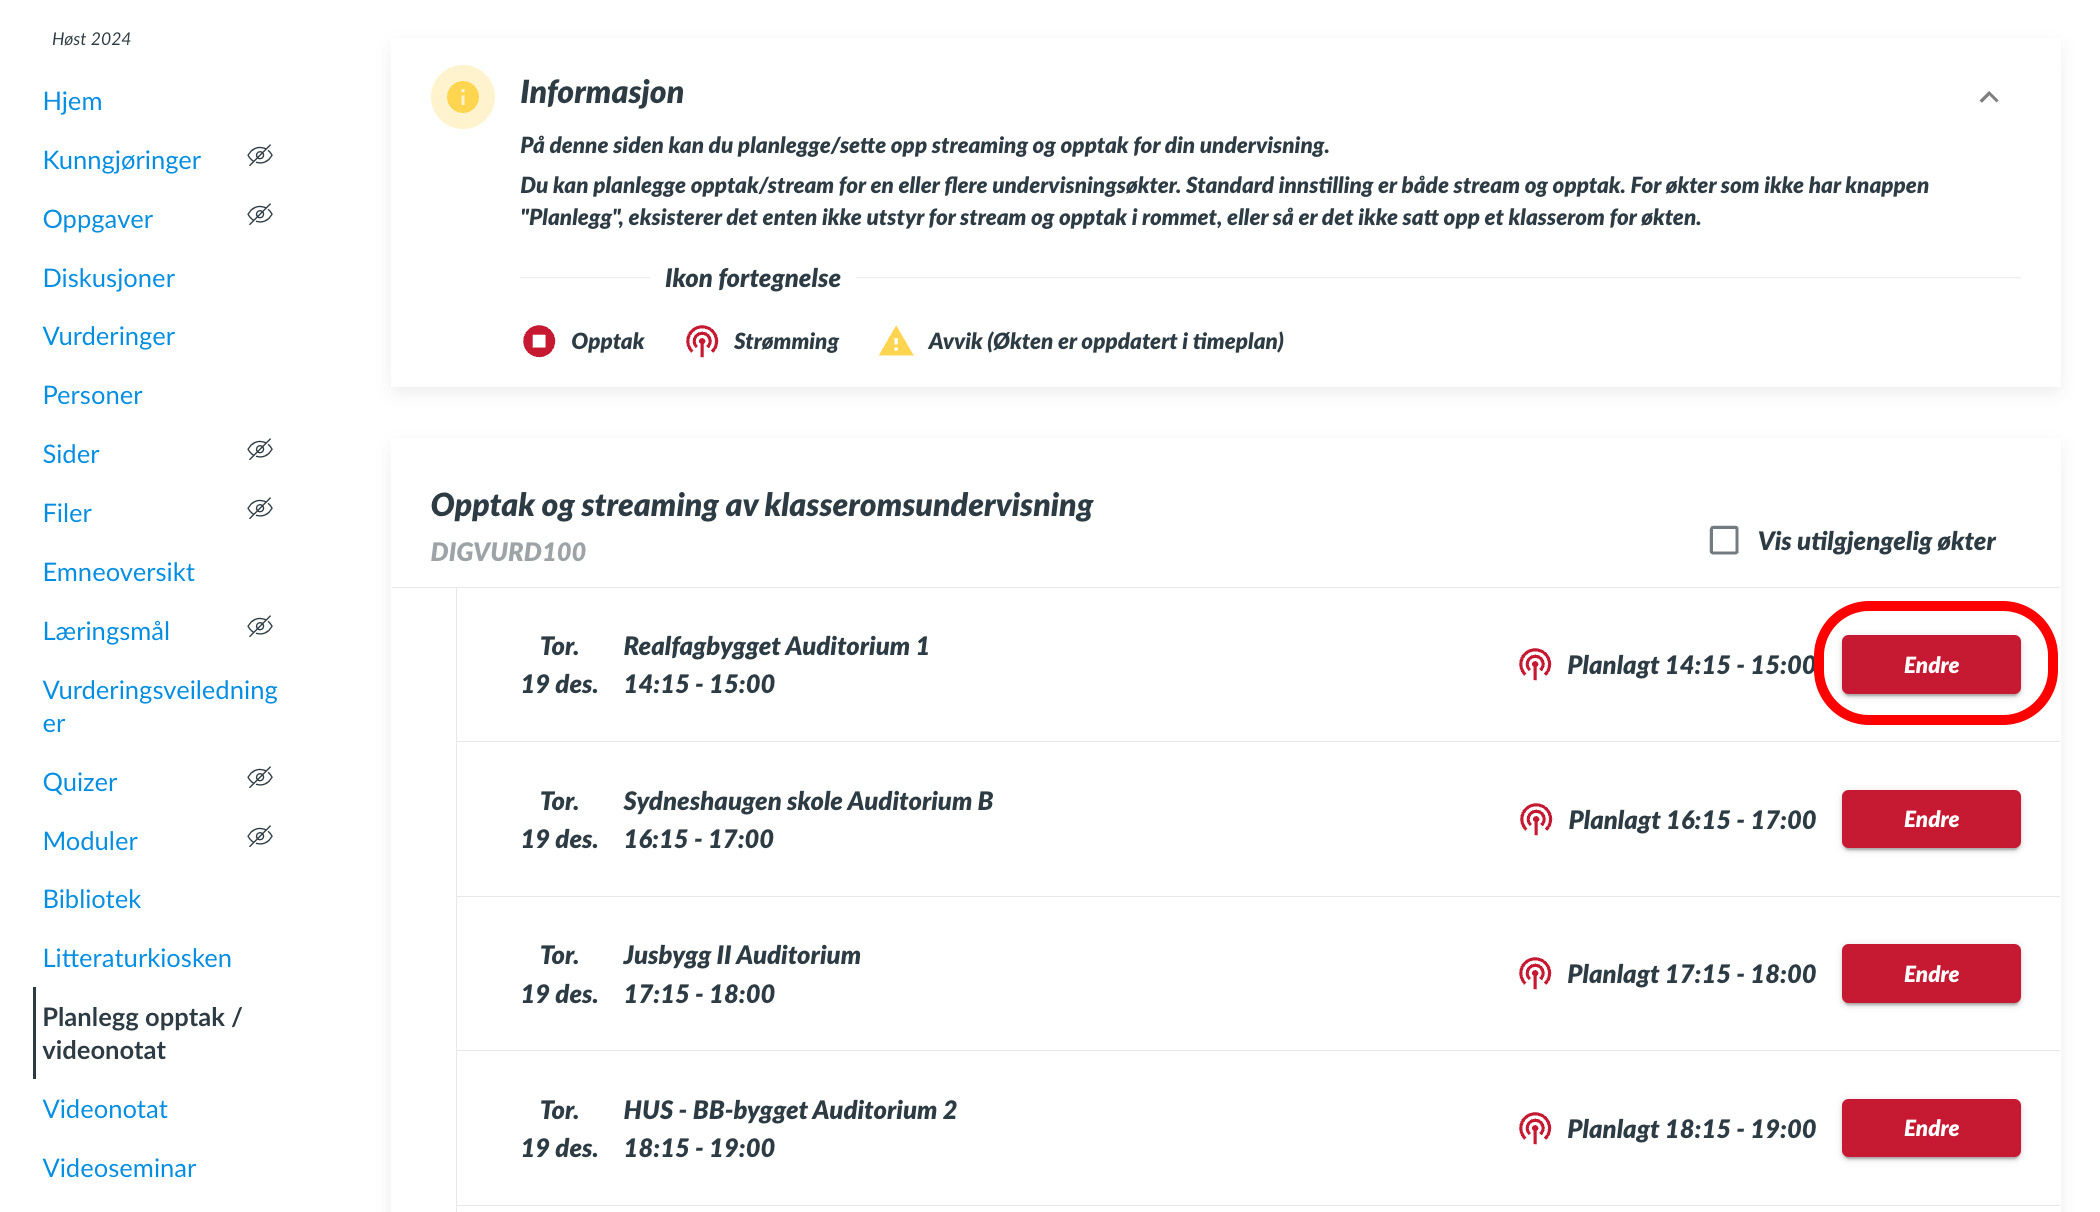Click the yellow Informasjon info icon

[462, 97]
